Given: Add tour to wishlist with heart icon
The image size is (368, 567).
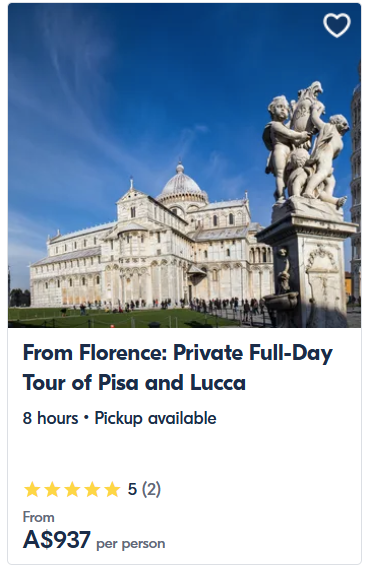Looking at the screenshot, I should [337, 25].
